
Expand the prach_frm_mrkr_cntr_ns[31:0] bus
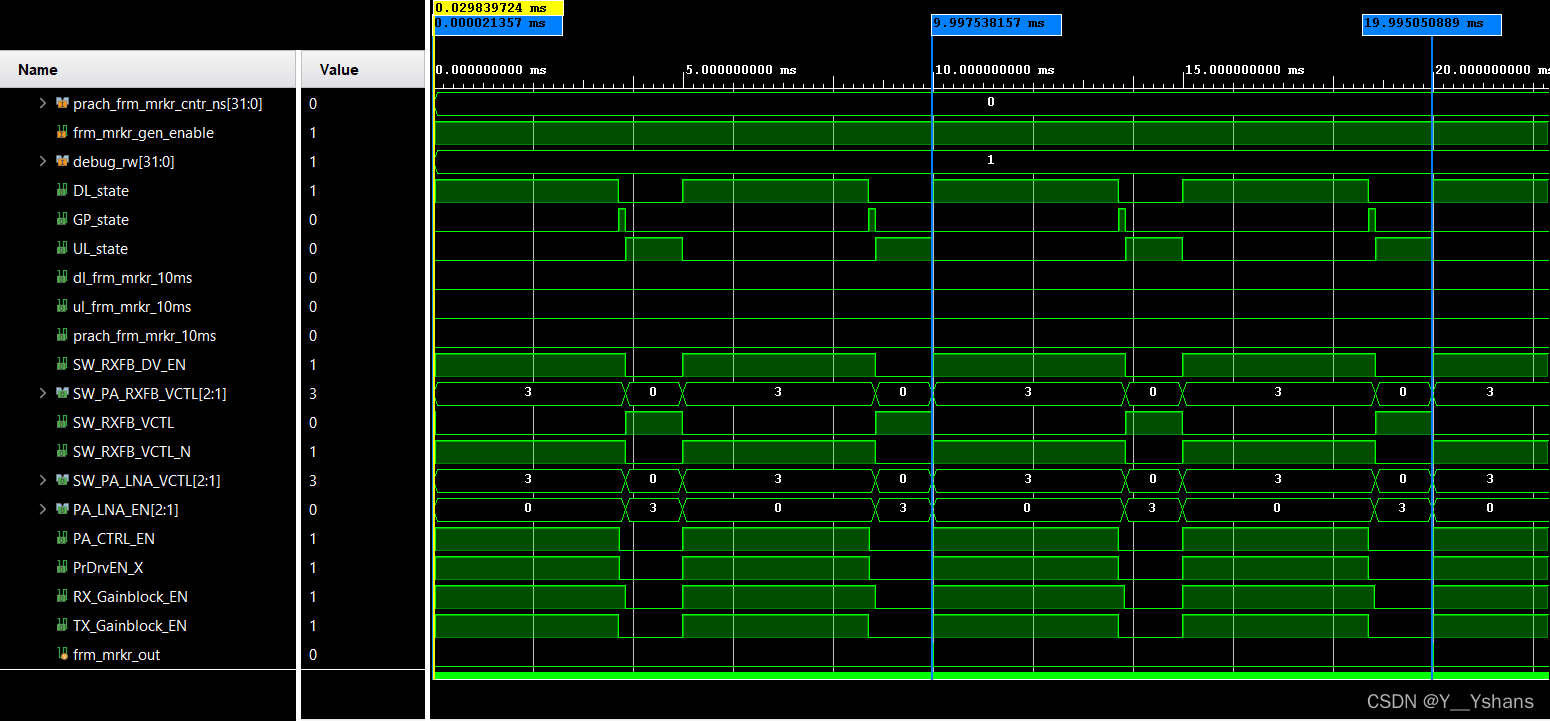(42, 103)
